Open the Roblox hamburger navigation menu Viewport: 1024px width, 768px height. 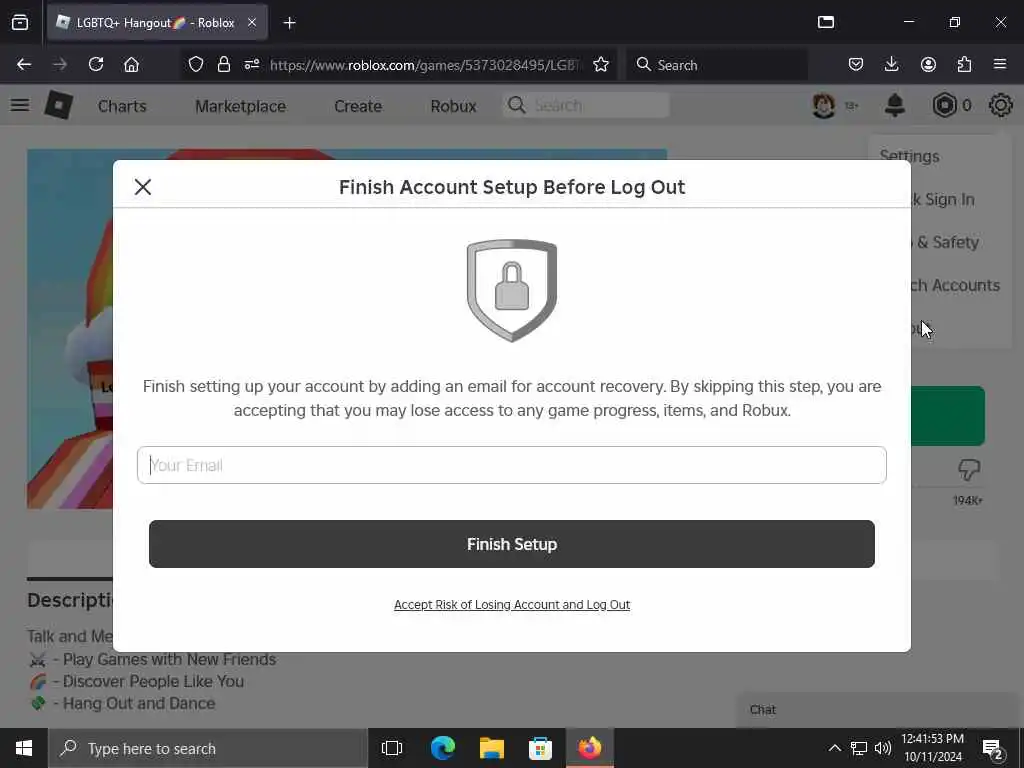(20, 105)
